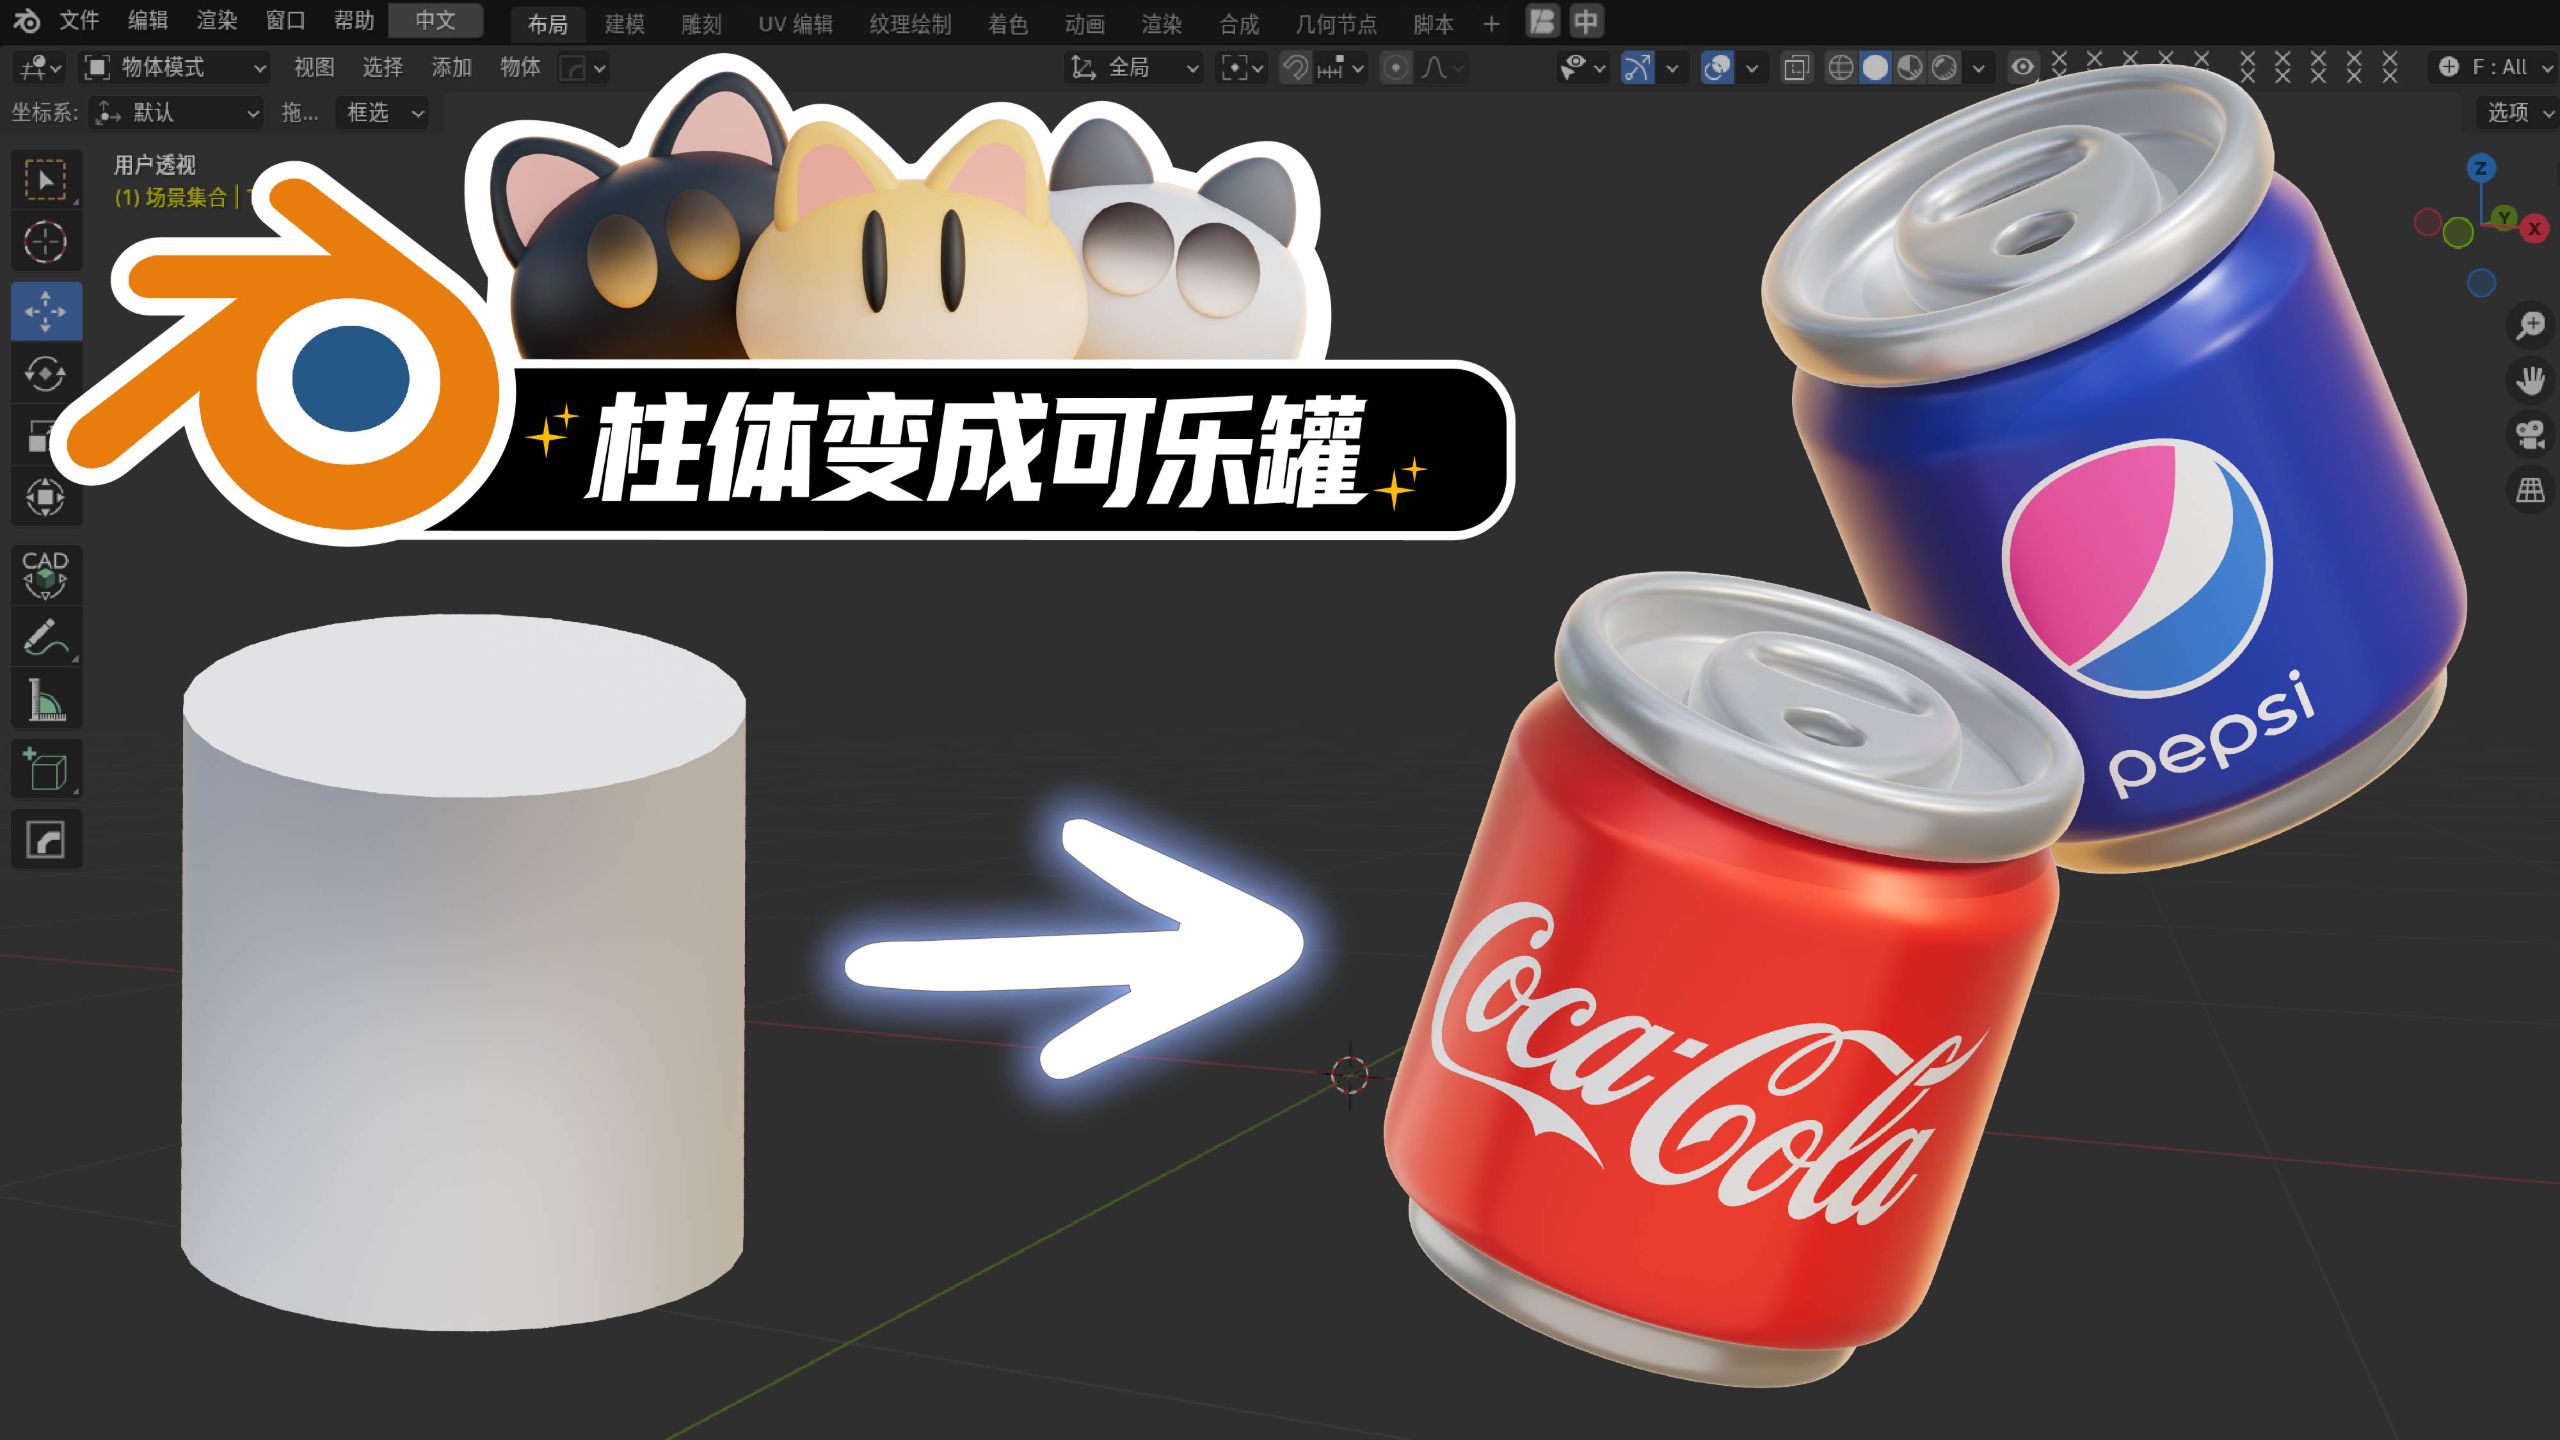Screen dimensions: 2560x1440
Task: Toggle viewport overlays display
Action: click(x=1717, y=67)
